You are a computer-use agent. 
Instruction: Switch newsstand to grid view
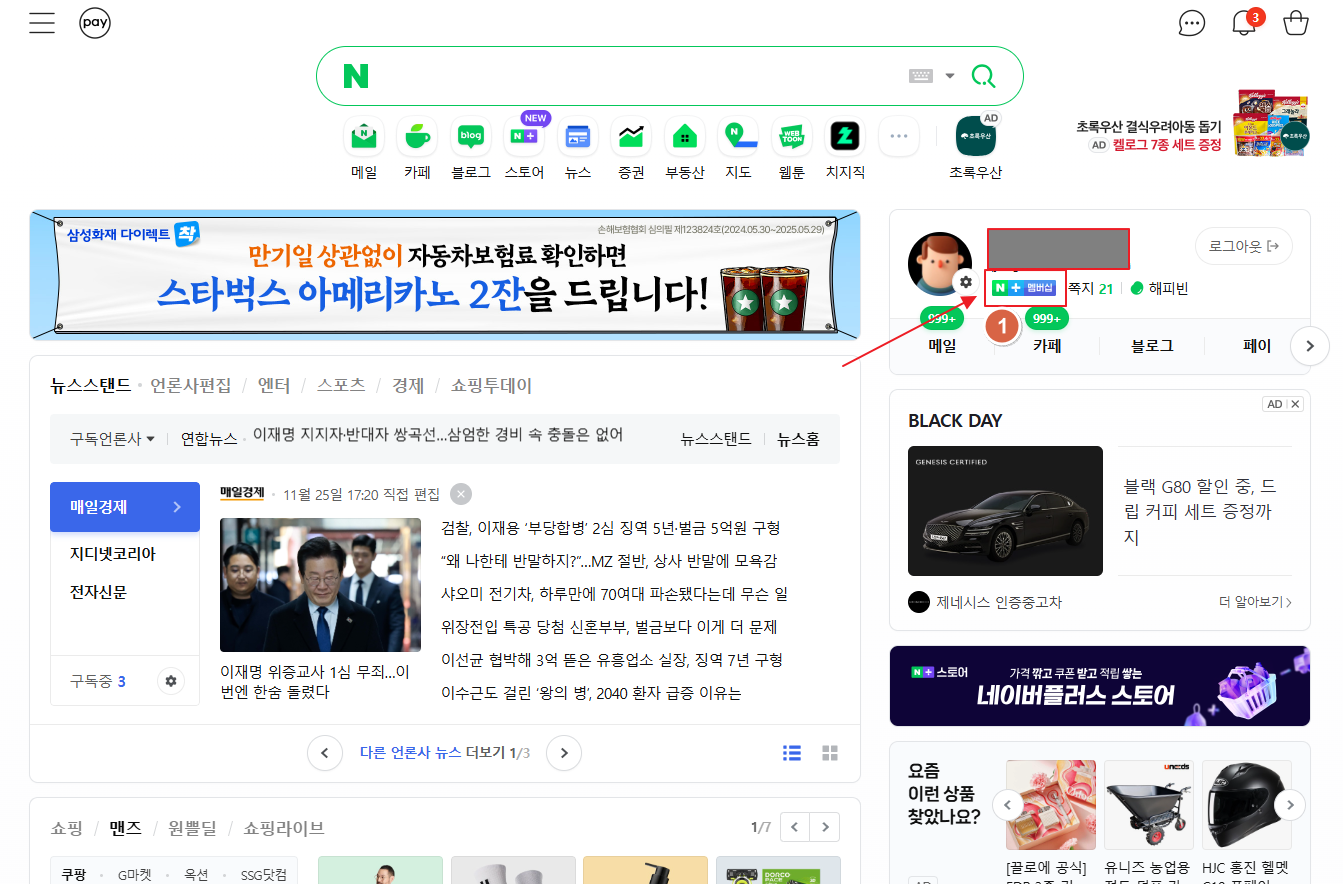[x=829, y=753]
